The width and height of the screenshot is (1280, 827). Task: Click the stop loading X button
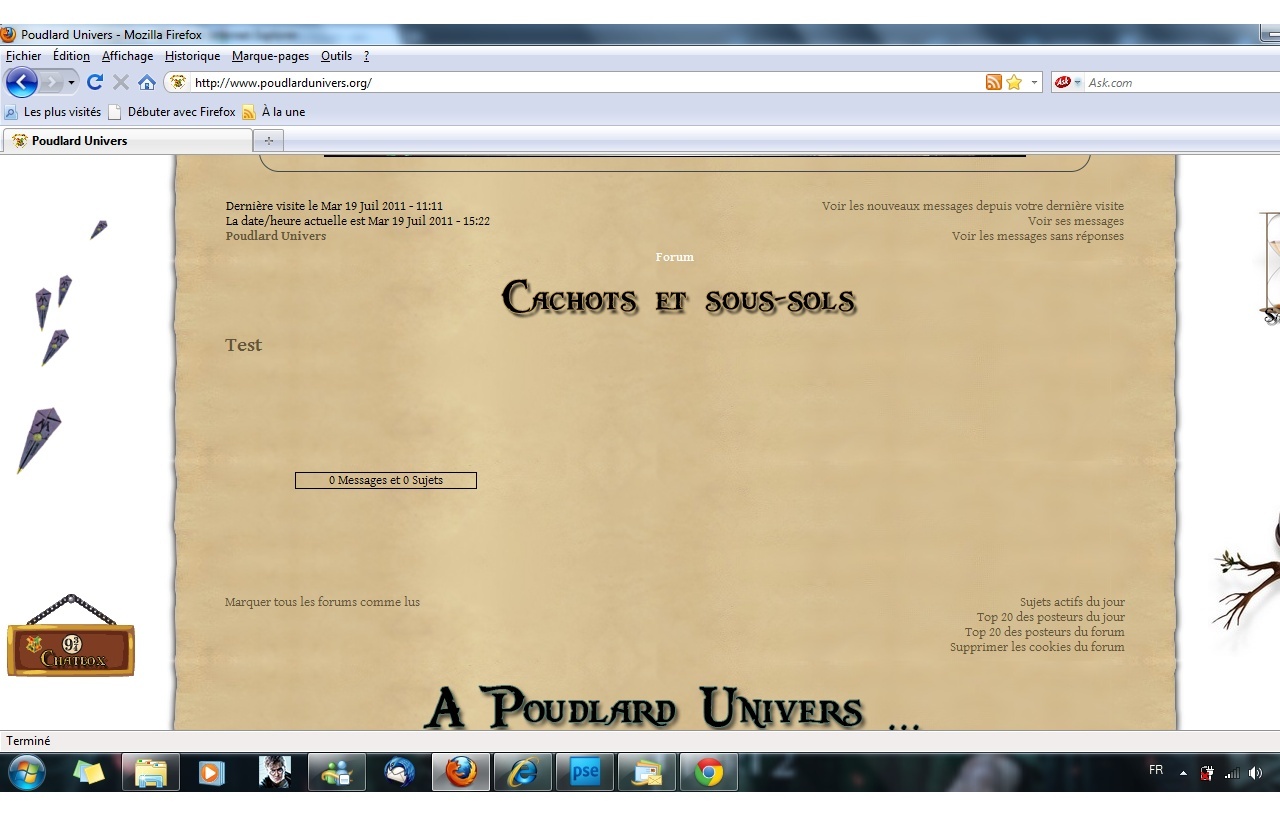[x=121, y=82]
